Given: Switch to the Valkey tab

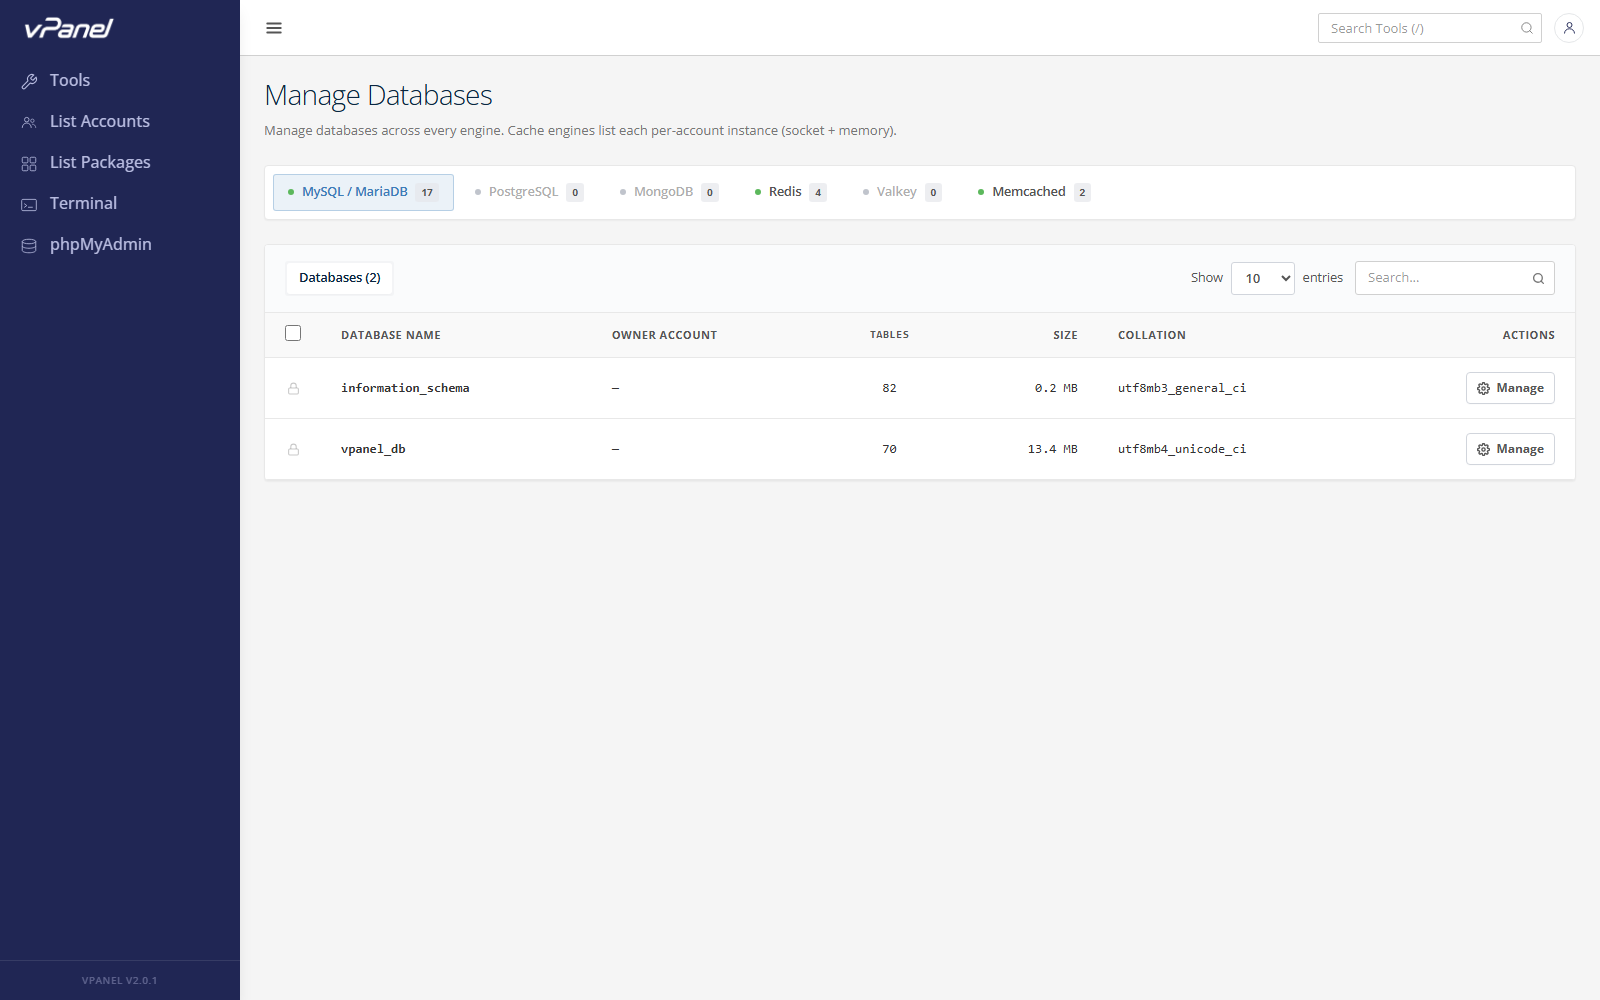Looking at the screenshot, I should pyautogui.click(x=902, y=192).
